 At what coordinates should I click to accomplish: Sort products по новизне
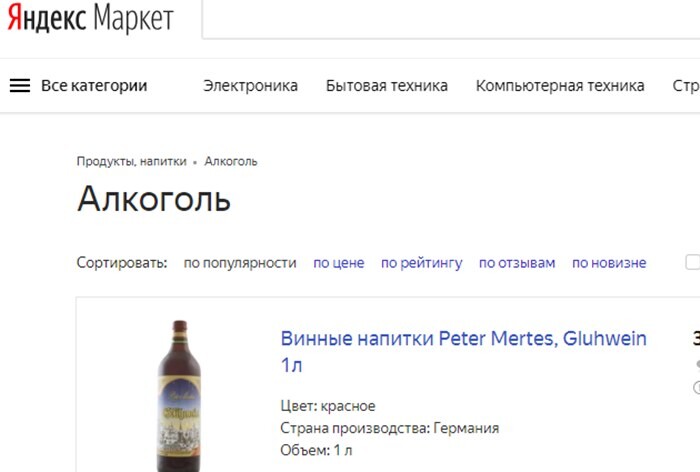tap(609, 263)
